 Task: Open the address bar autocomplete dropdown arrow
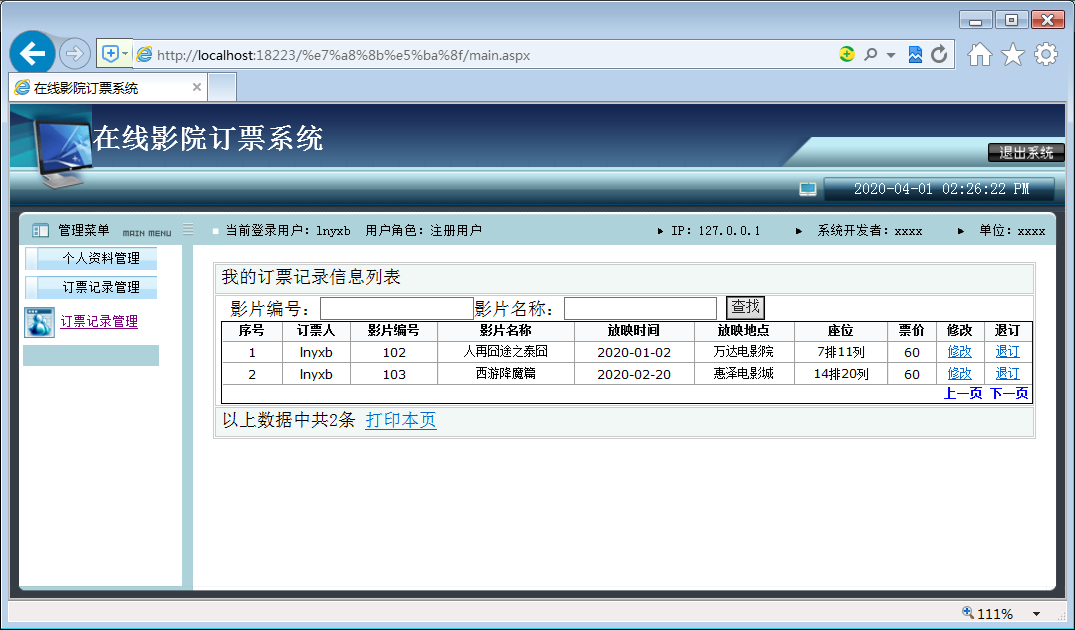point(891,55)
